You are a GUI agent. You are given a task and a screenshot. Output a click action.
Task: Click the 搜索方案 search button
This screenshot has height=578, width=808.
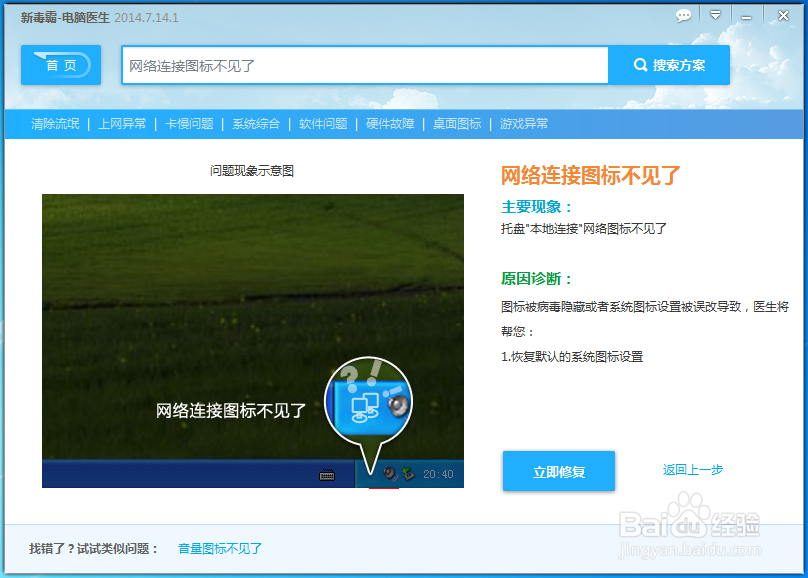click(x=669, y=65)
